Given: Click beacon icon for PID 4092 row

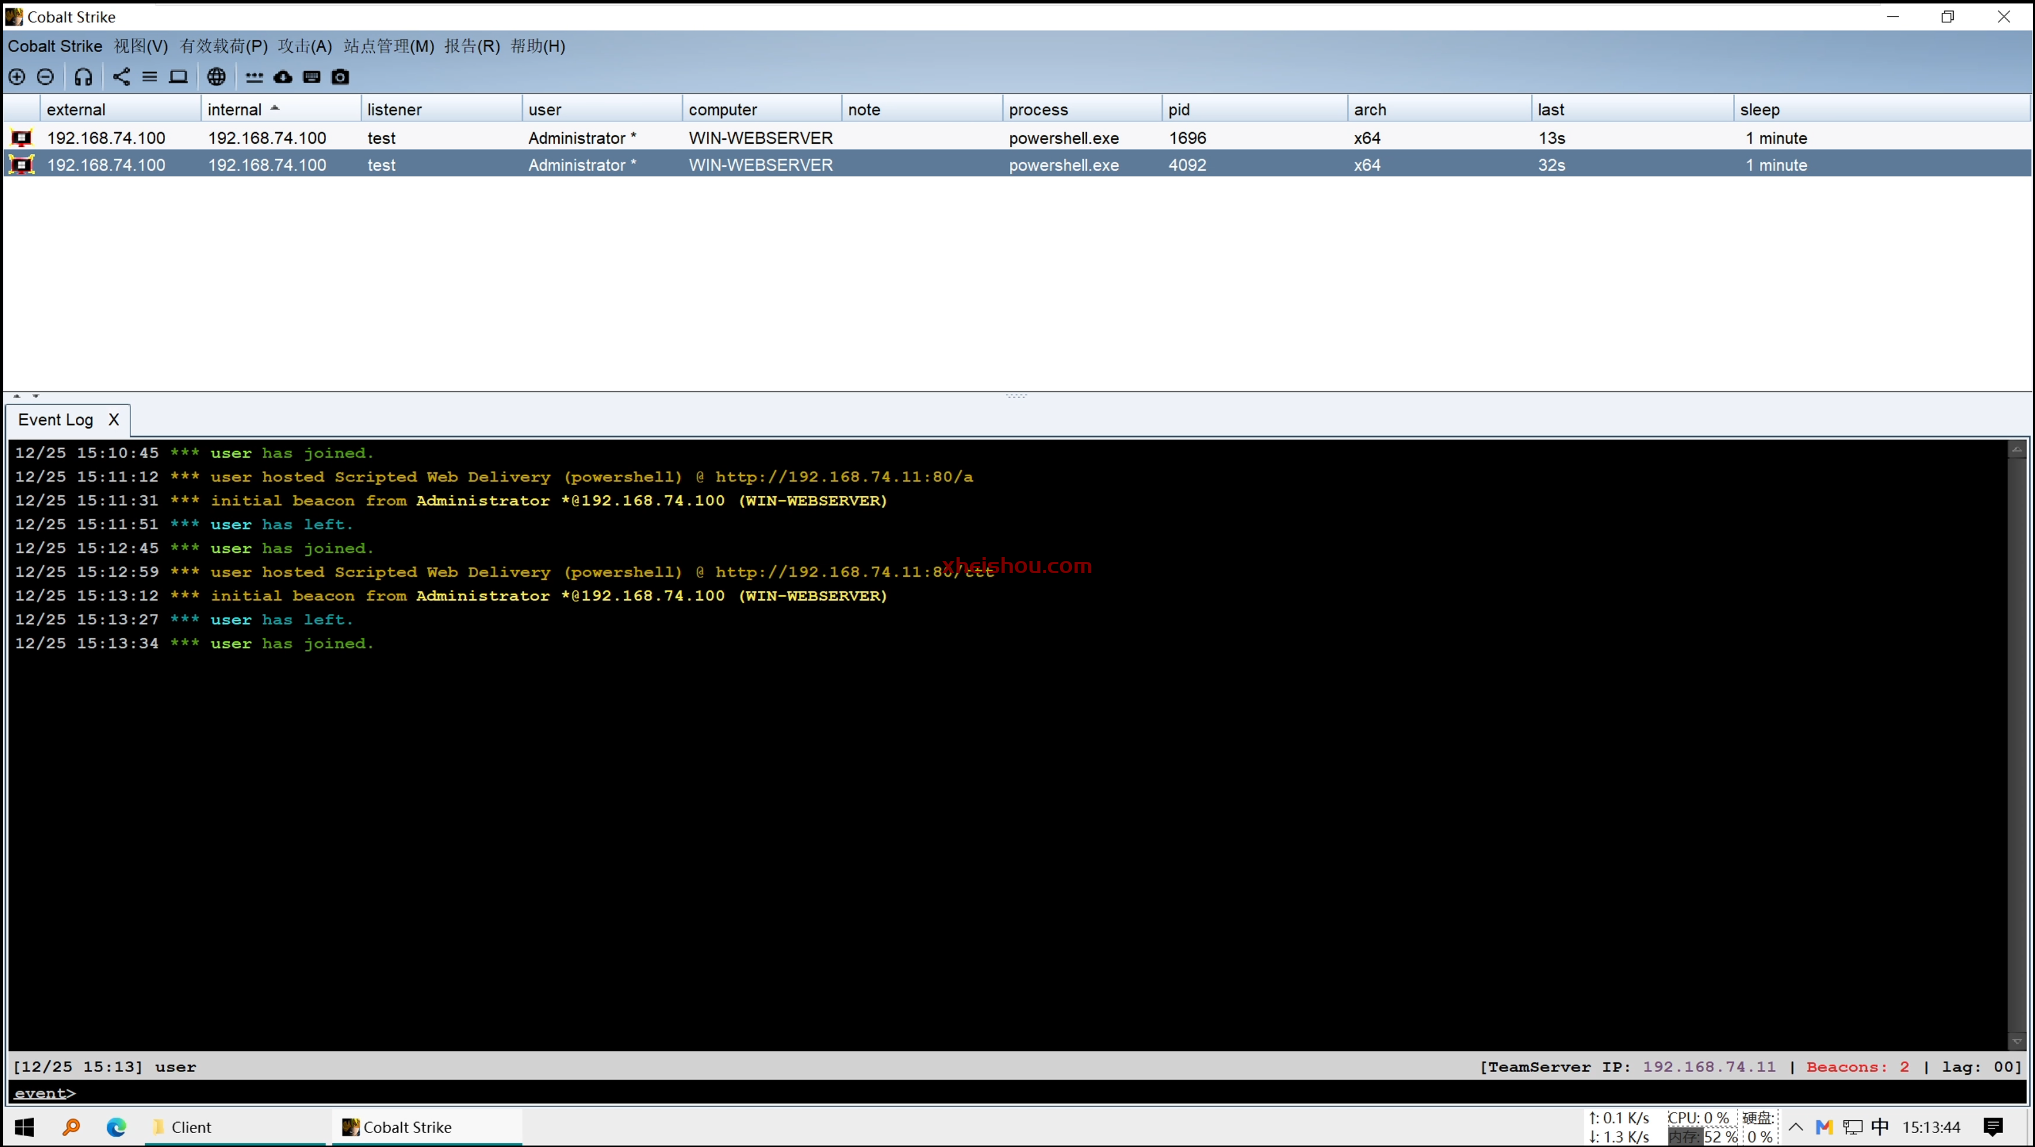Looking at the screenshot, I should click(21, 165).
